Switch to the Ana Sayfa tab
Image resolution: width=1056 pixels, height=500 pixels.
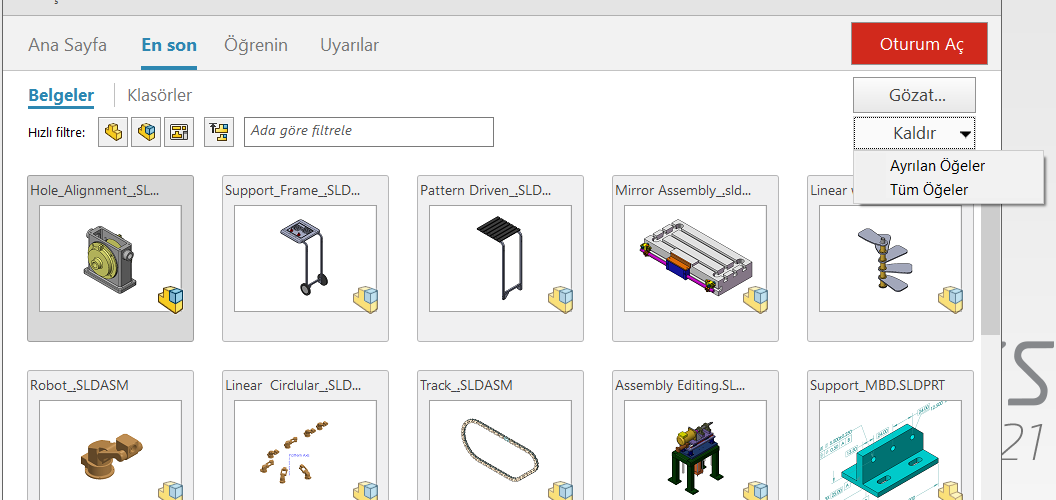(67, 45)
